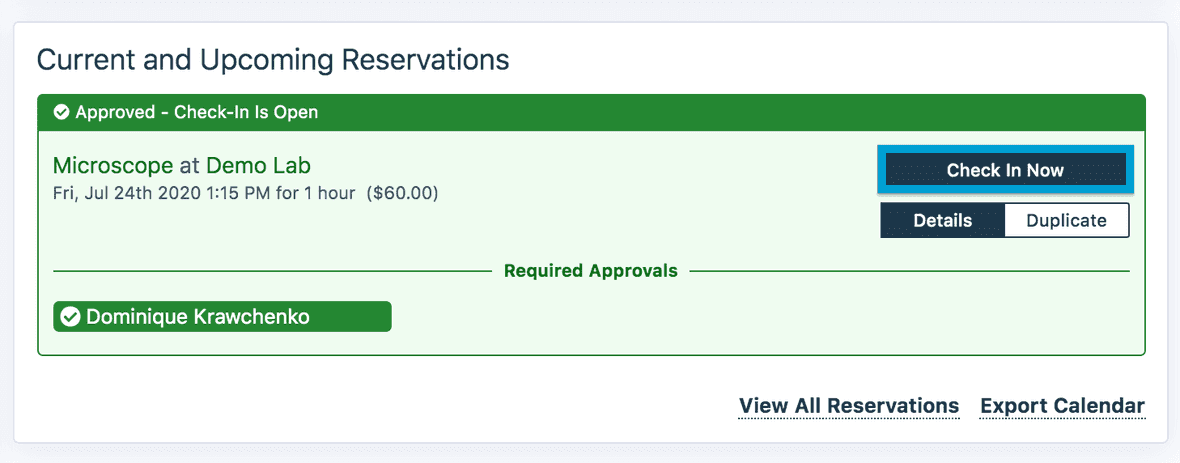Click the divider line left of Required Approvals

[x=270, y=271]
